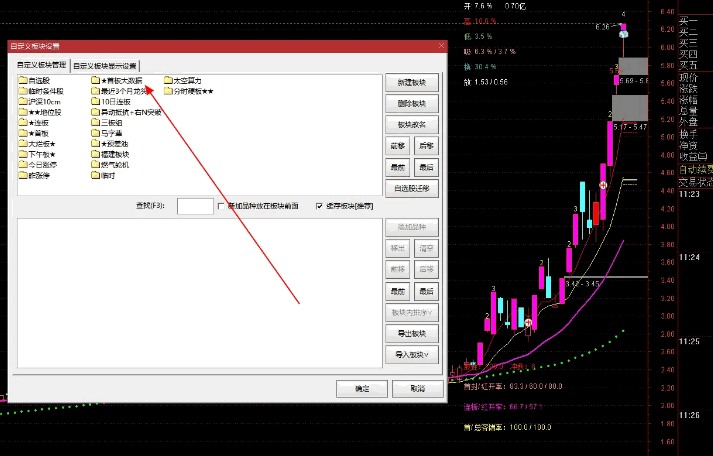Select the 下午板★ folder icon
The image size is (713, 456).
[23, 154]
